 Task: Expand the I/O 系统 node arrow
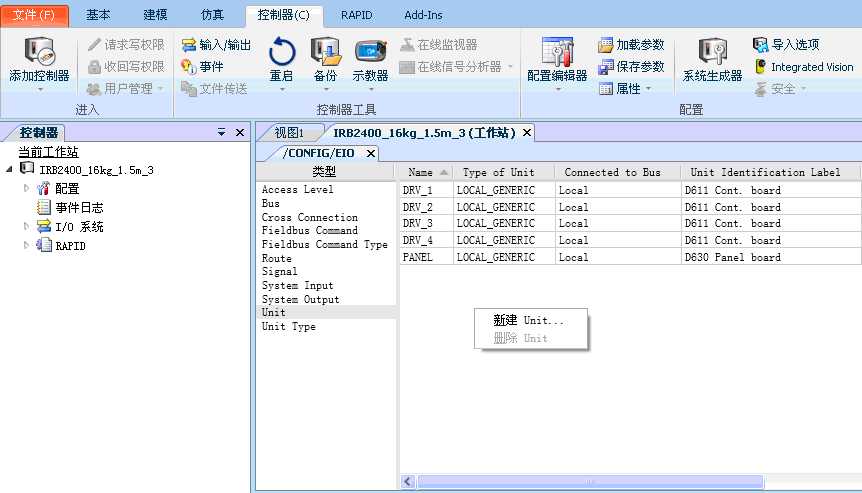tap(26, 226)
